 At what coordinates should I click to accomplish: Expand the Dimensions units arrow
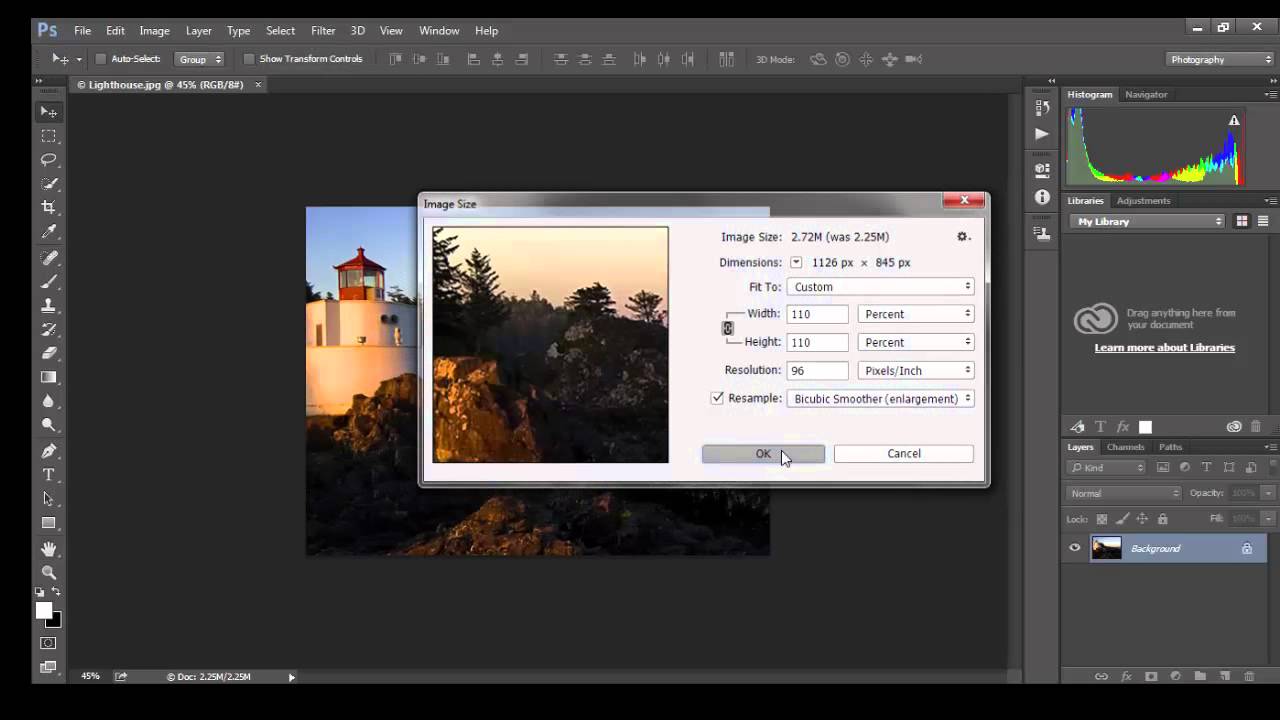[x=796, y=263]
